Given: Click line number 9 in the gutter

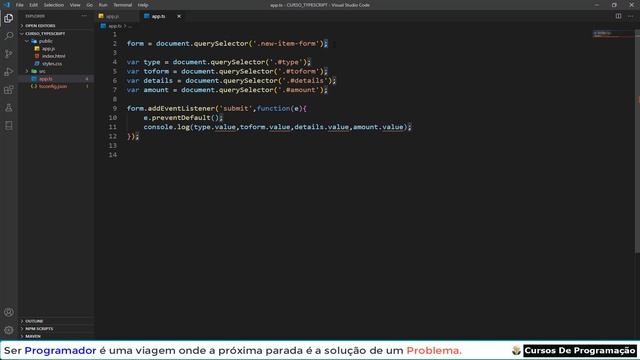Looking at the screenshot, I should pos(115,109).
